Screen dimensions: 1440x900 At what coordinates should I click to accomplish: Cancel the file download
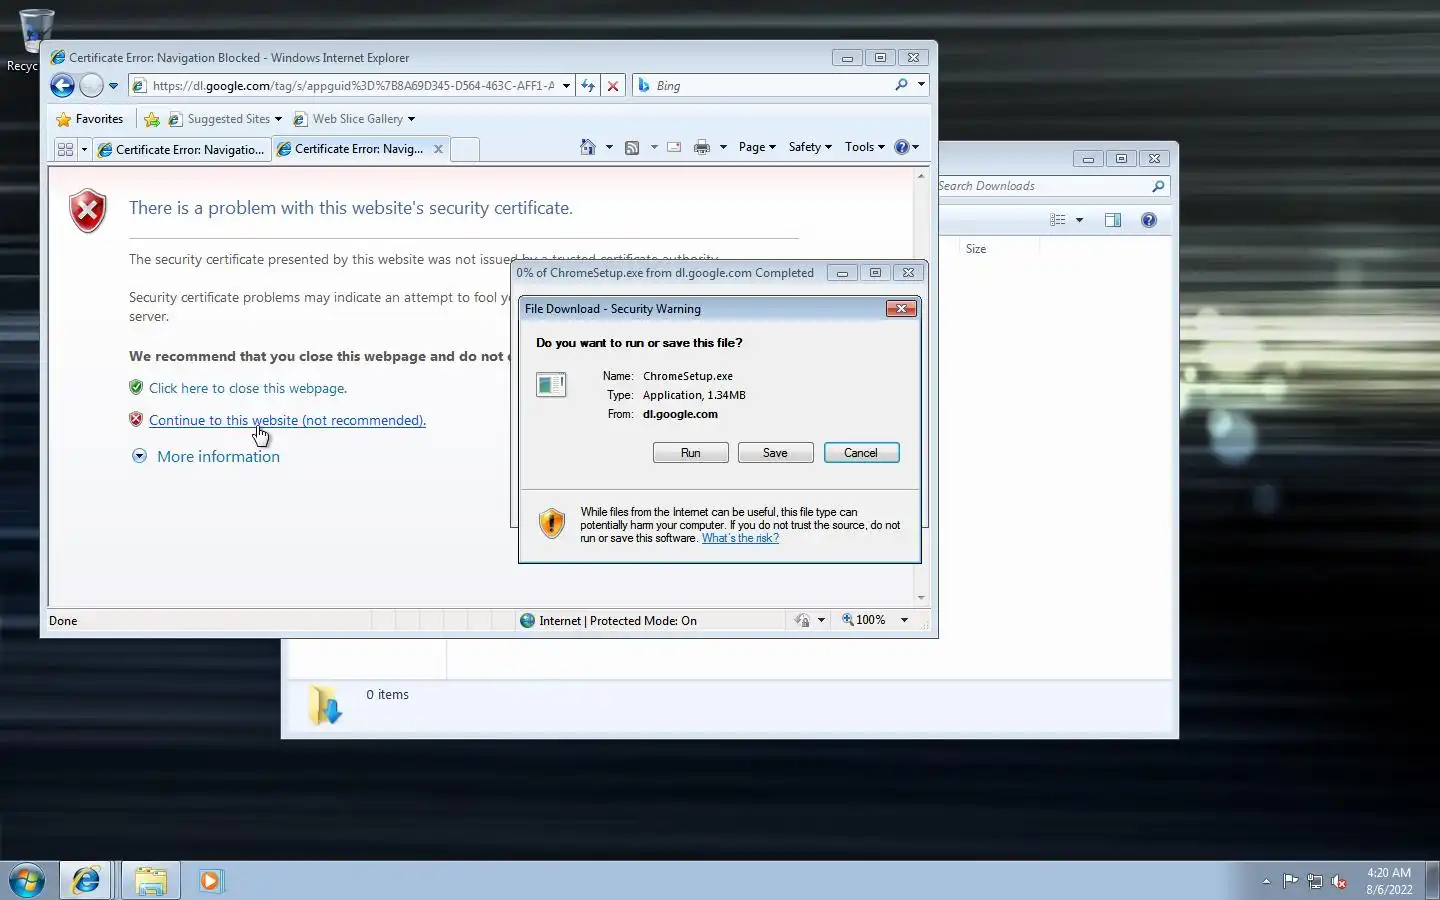pos(861,453)
